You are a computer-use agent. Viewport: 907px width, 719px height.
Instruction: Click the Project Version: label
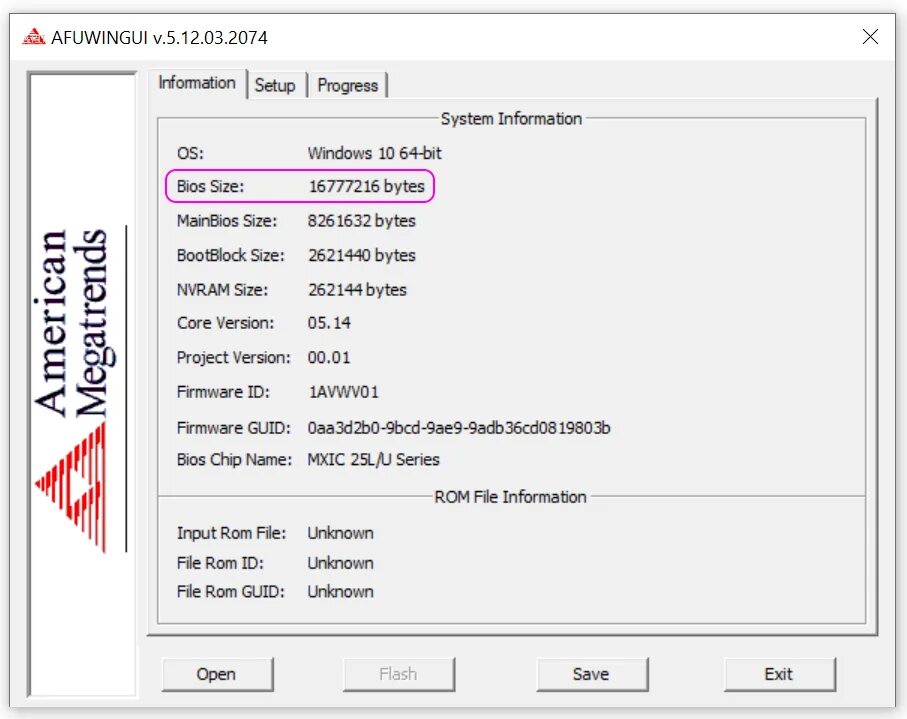coord(234,357)
